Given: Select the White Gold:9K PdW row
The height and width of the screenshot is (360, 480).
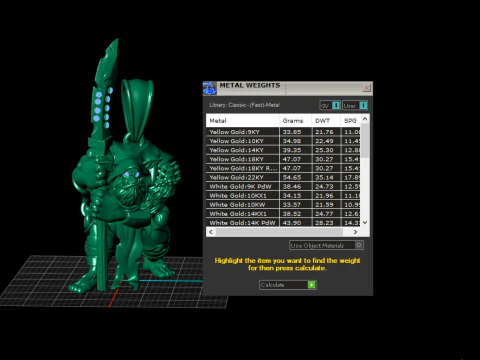Looking at the screenshot, I should coord(283,186).
